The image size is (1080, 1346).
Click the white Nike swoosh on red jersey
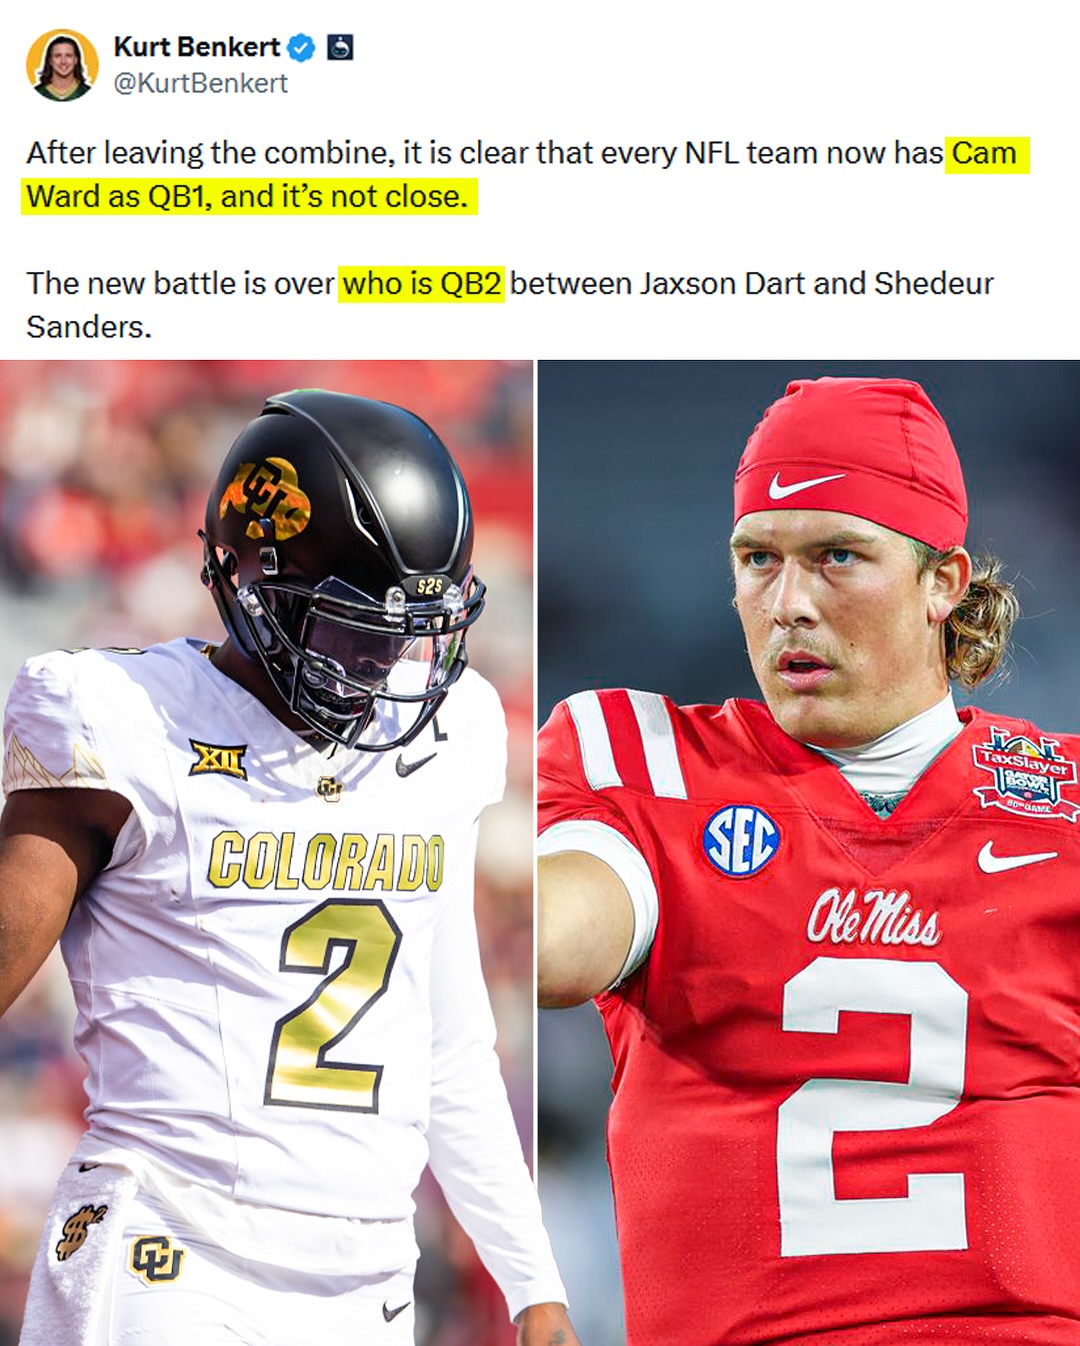[1015, 857]
